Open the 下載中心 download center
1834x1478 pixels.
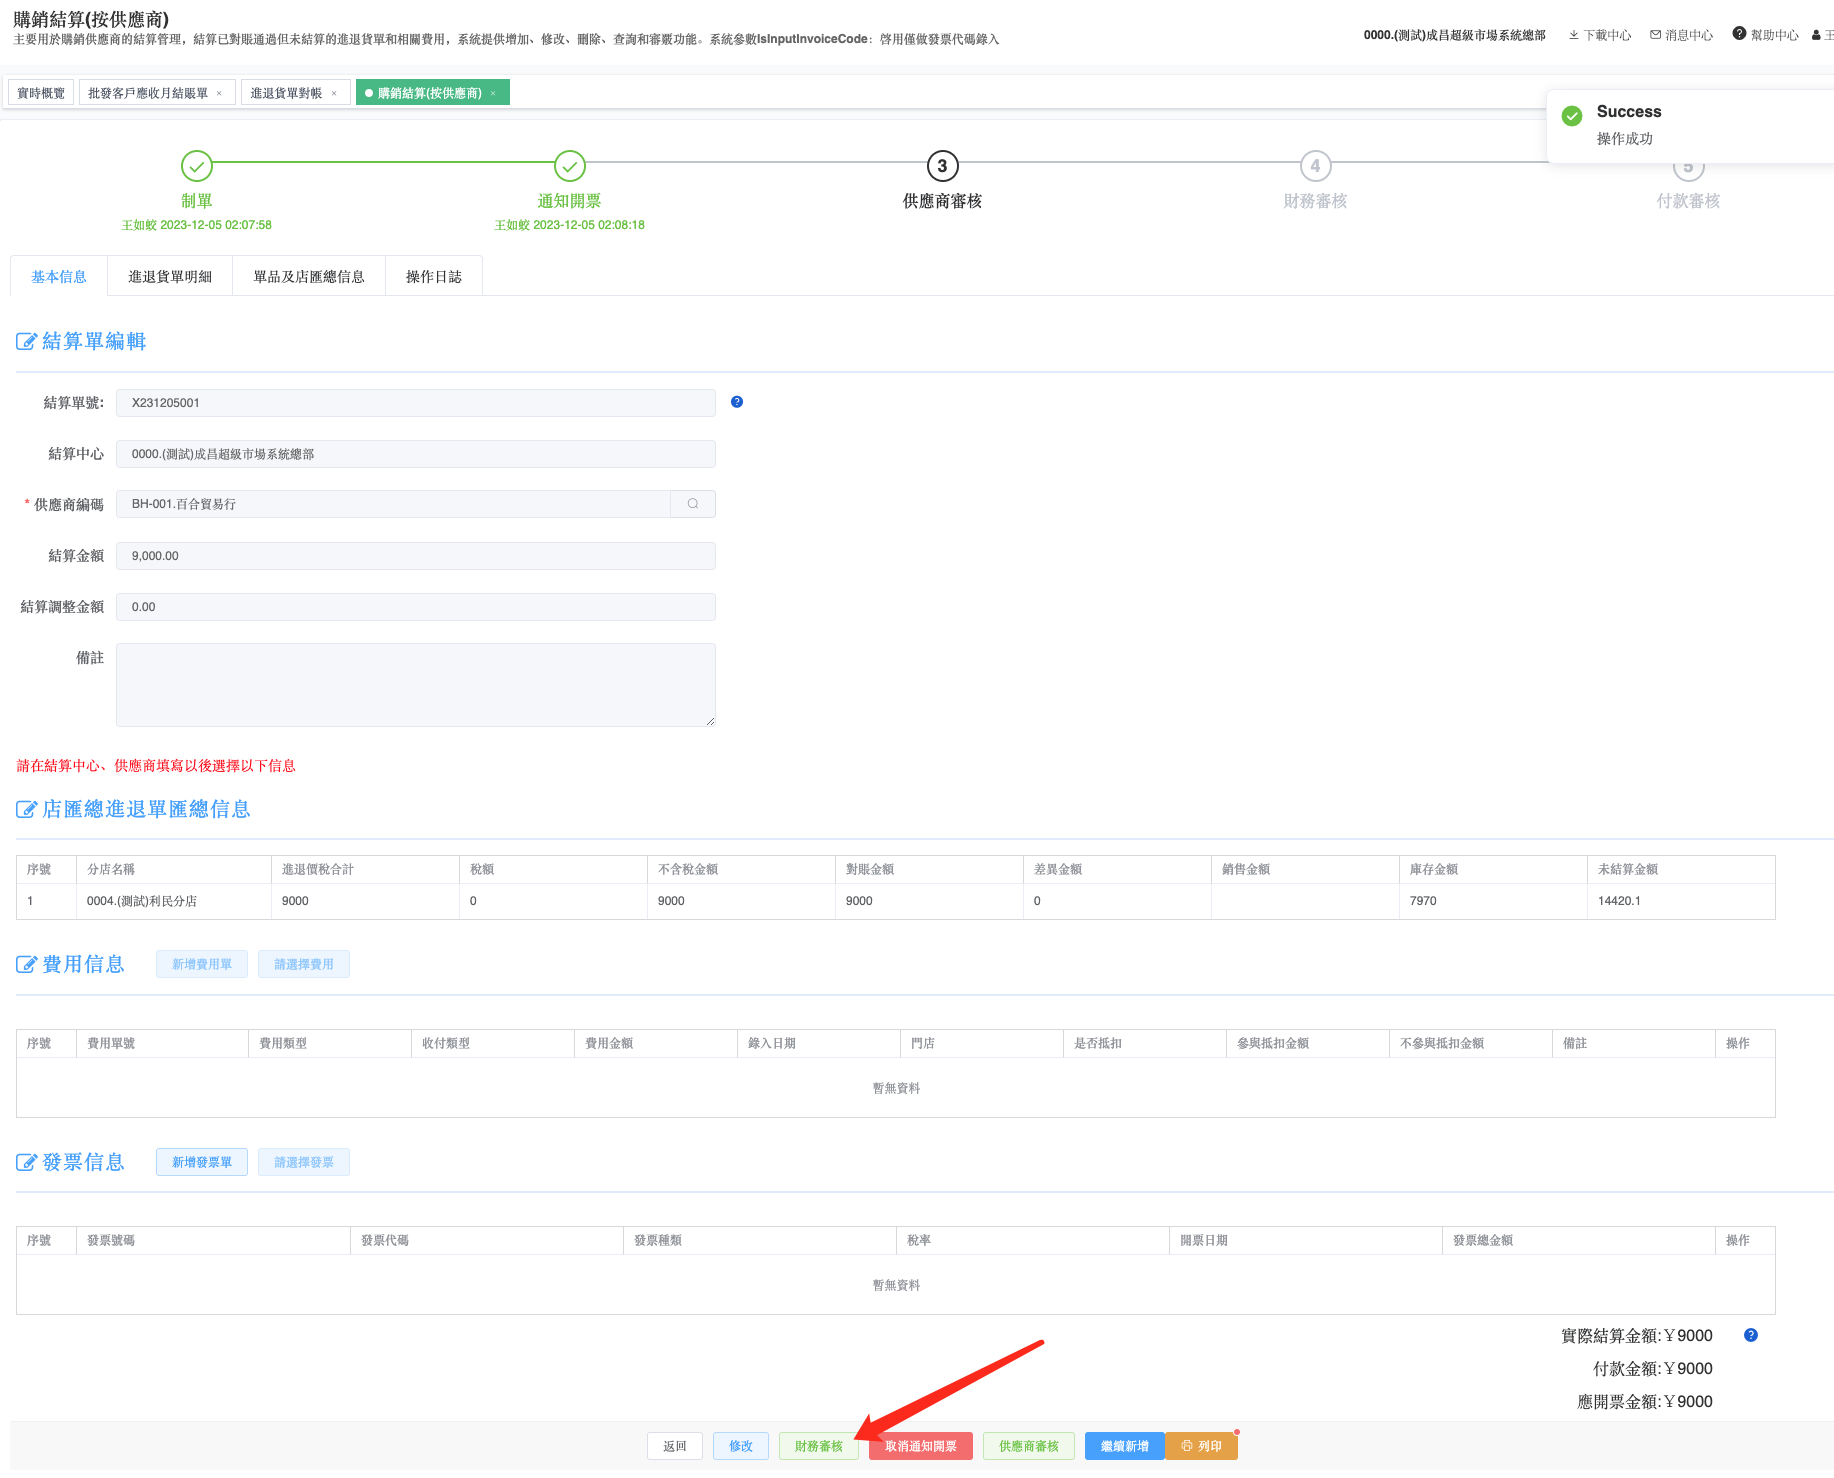(1600, 35)
